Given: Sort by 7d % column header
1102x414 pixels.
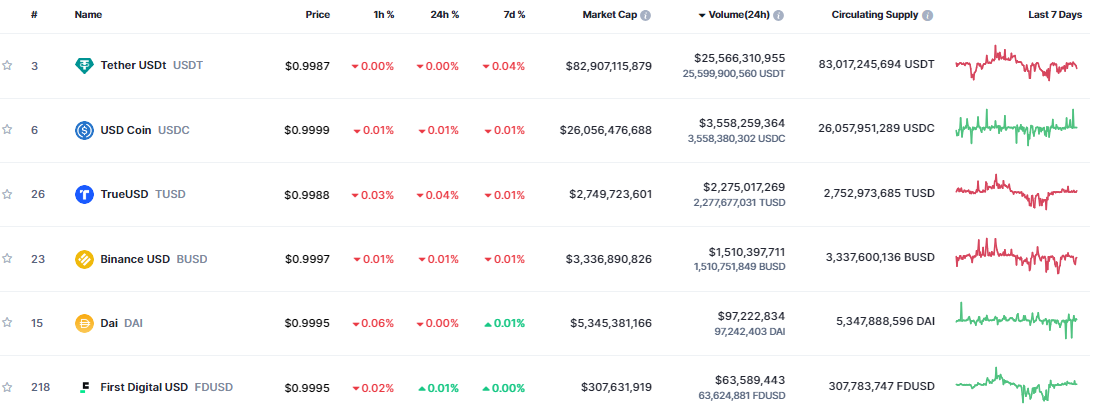Looking at the screenshot, I should 514,16.
